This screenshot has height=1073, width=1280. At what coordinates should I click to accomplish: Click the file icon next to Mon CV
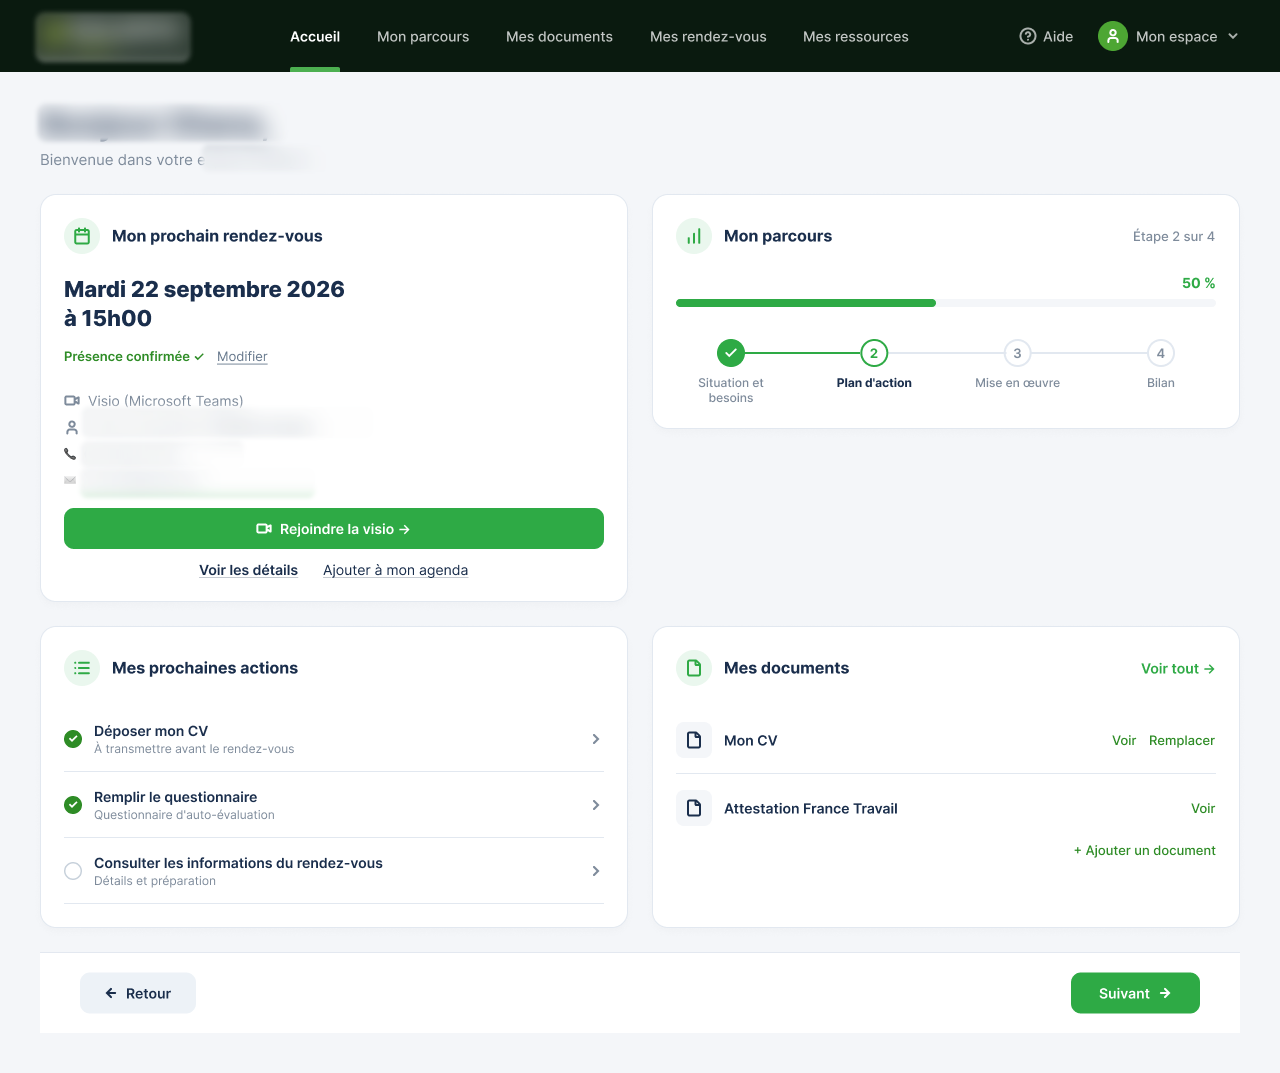pyautogui.click(x=694, y=740)
